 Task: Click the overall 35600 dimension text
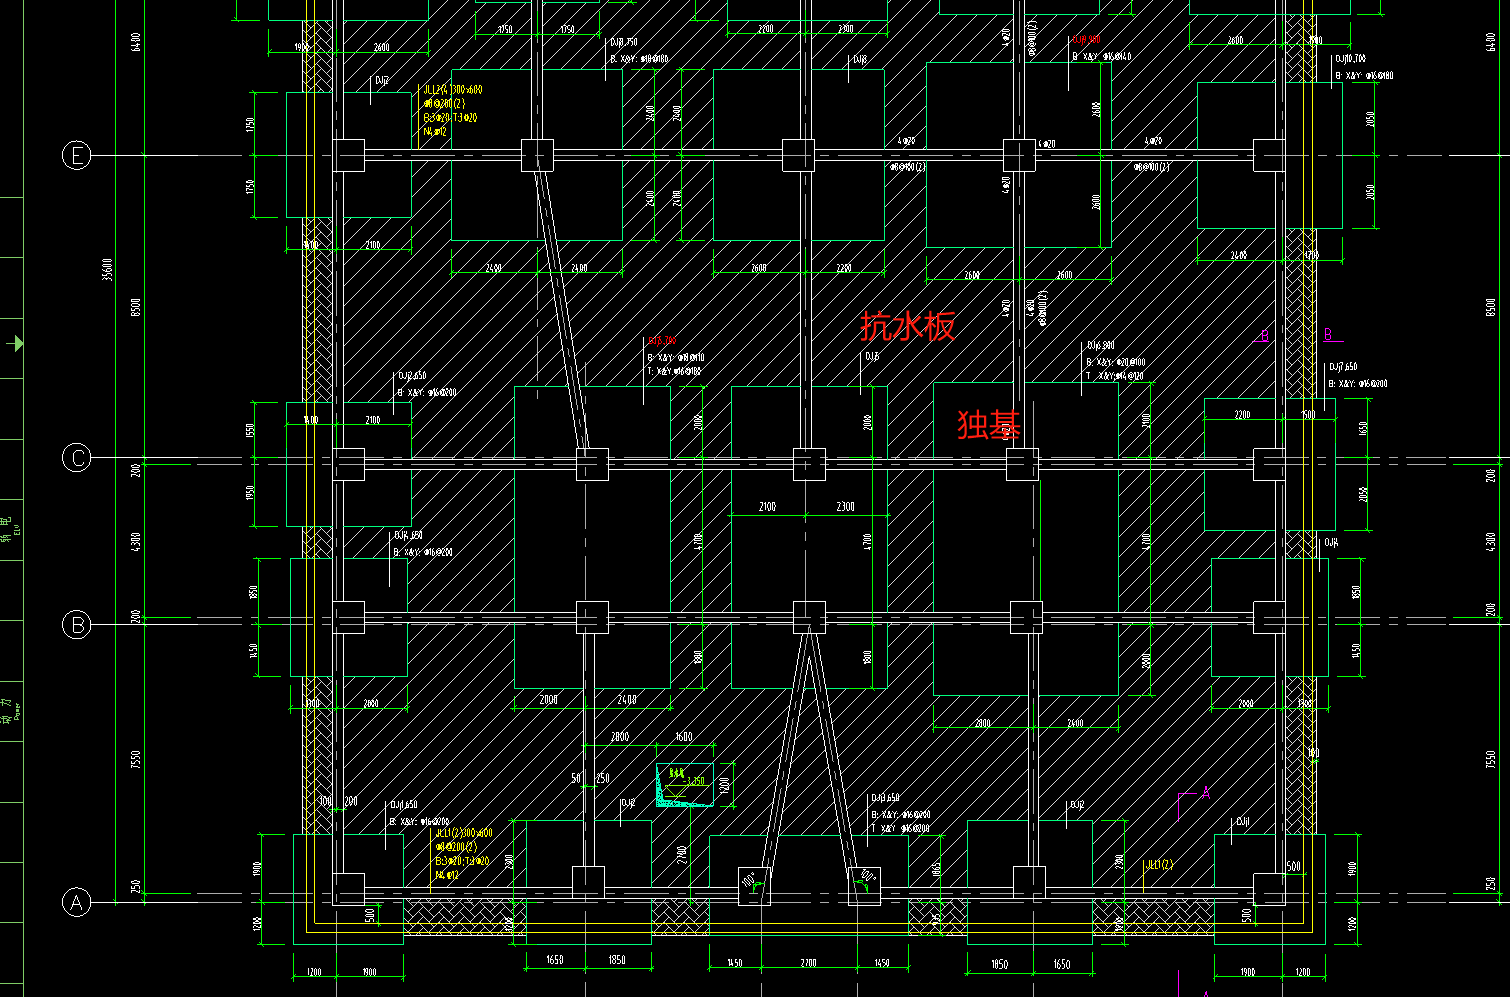(x=108, y=270)
